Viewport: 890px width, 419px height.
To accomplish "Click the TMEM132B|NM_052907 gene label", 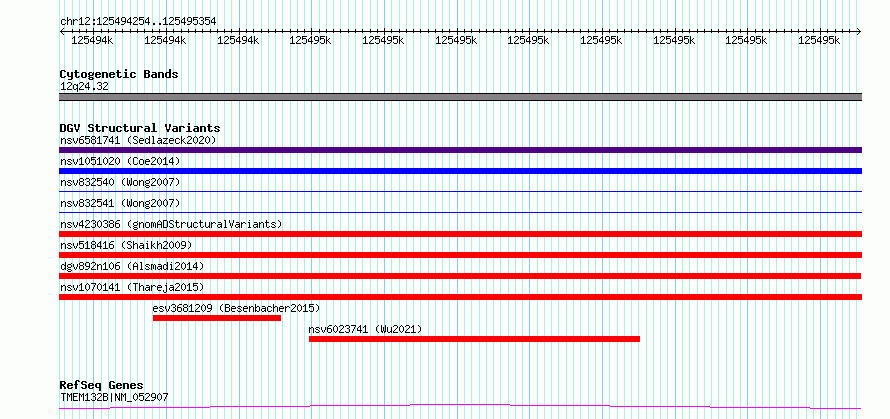I will [x=114, y=397].
